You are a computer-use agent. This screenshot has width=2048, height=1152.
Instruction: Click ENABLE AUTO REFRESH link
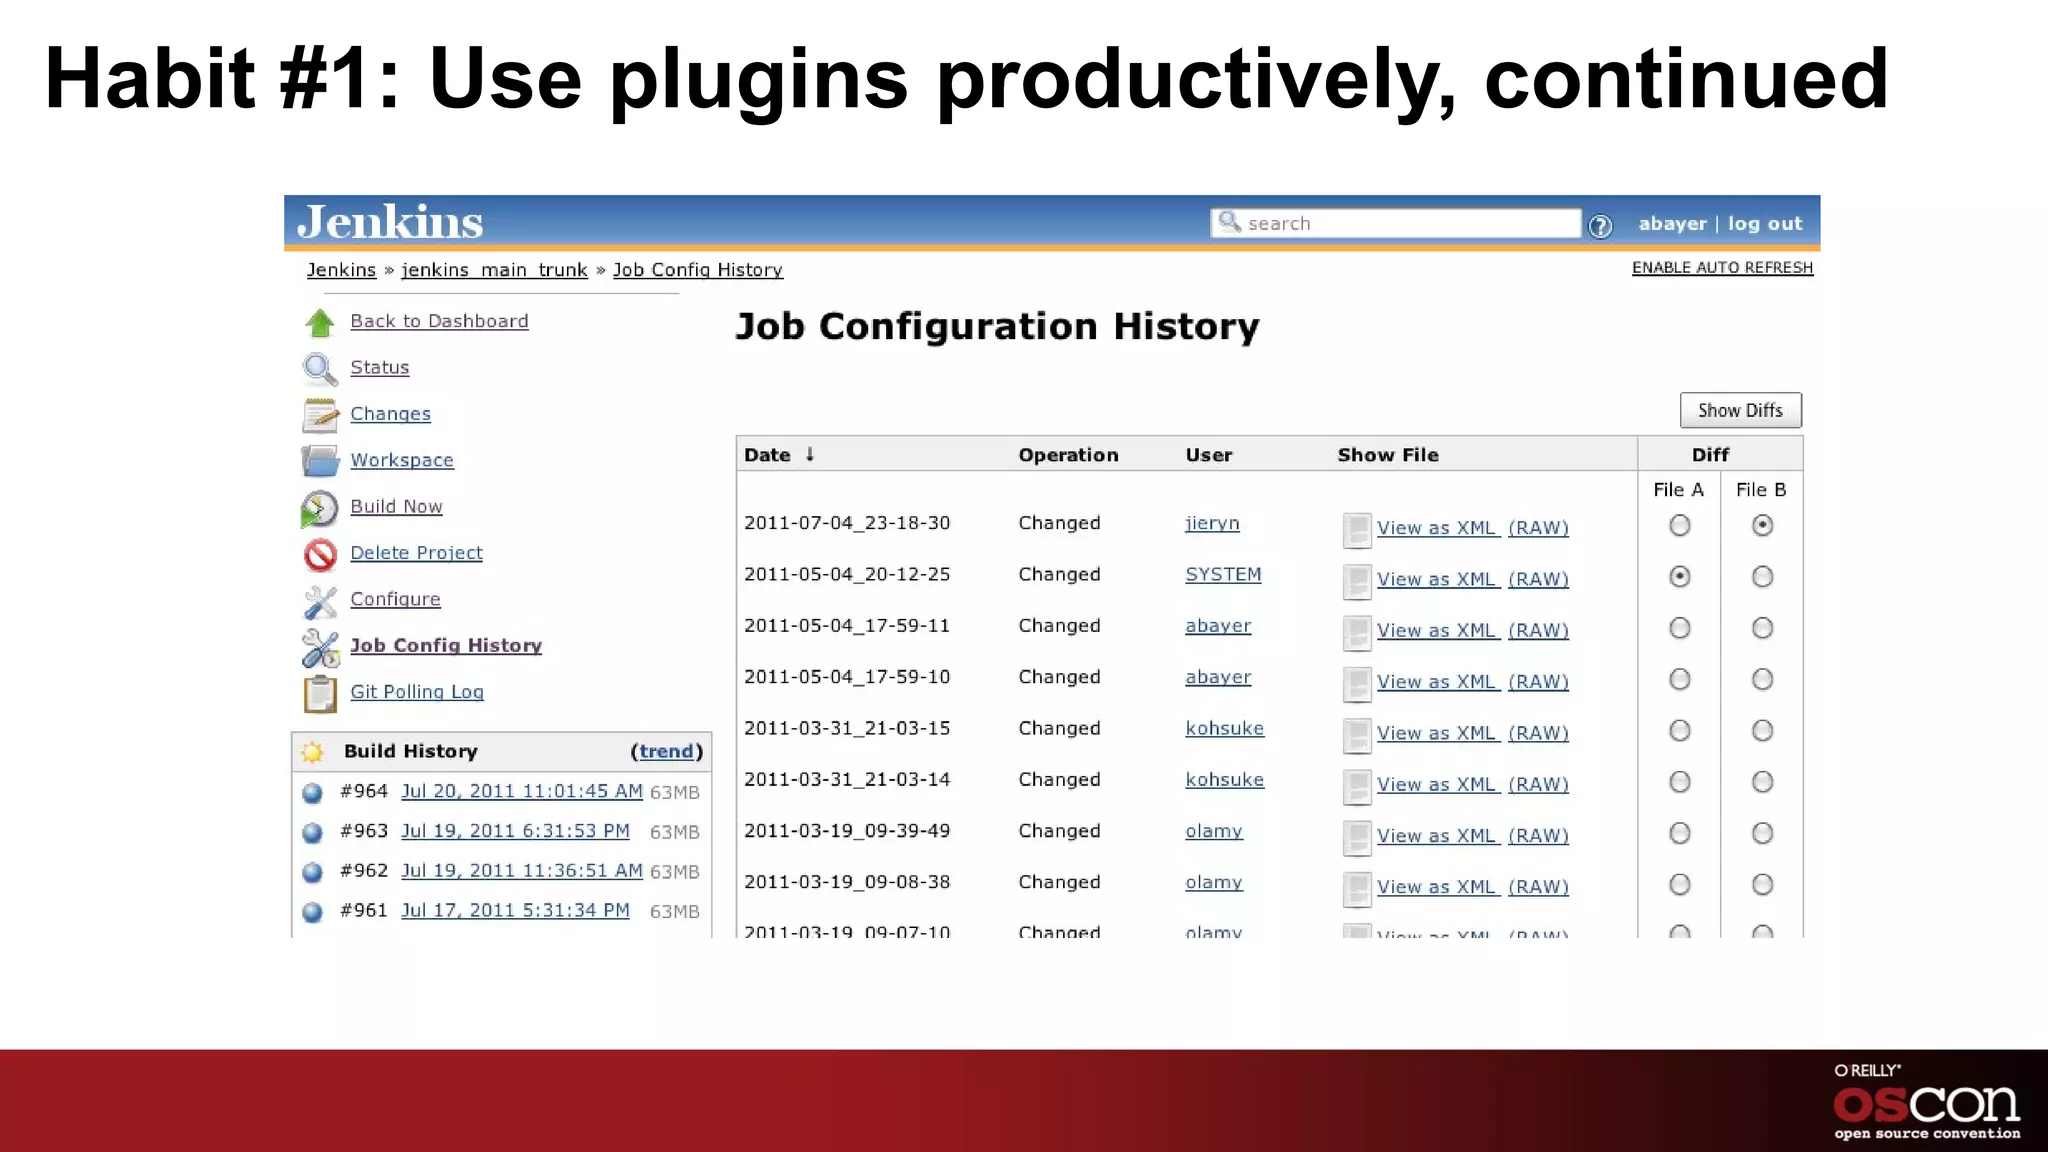[1722, 268]
